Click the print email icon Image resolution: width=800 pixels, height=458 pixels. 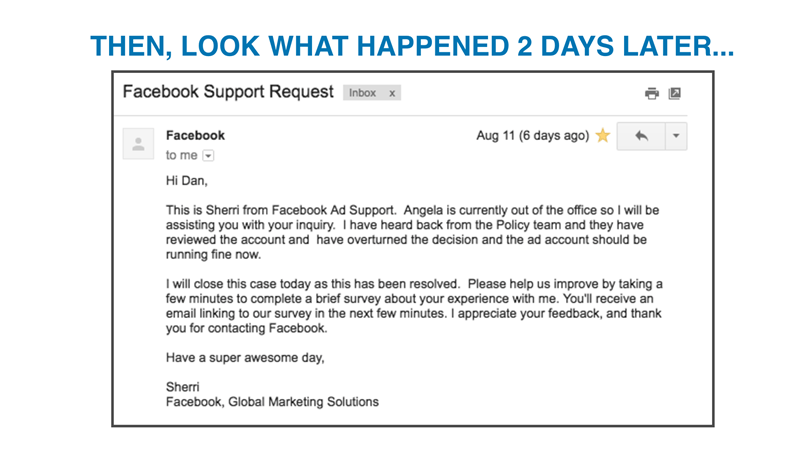coord(652,93)
